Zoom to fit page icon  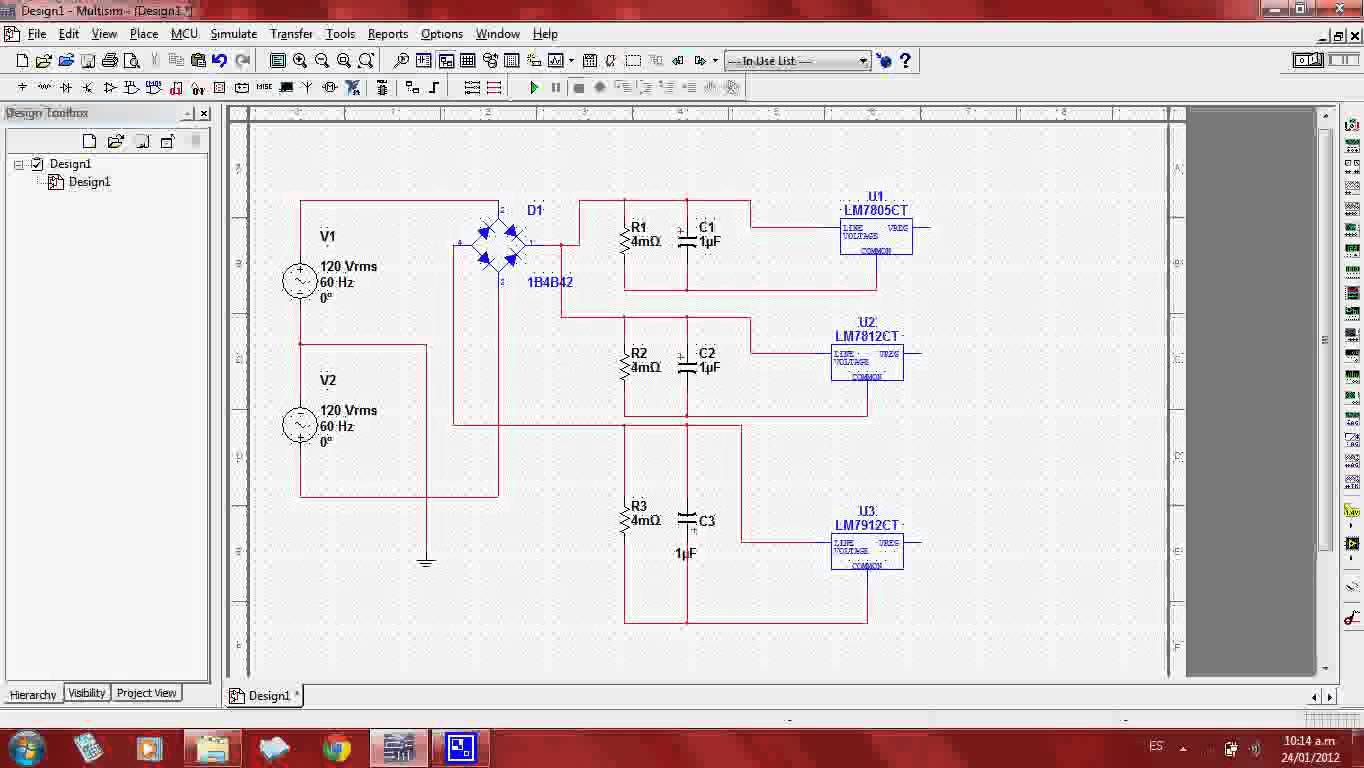pos(366,61)
